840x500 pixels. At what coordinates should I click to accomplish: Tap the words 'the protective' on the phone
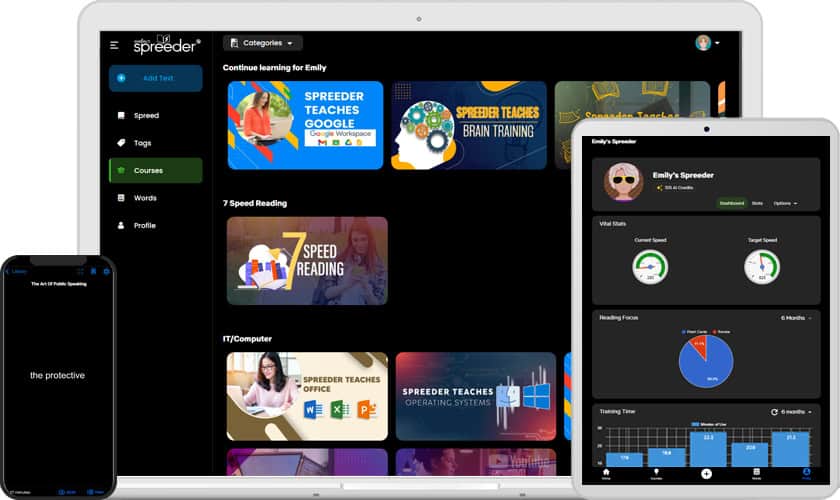[x=57, y=376]
